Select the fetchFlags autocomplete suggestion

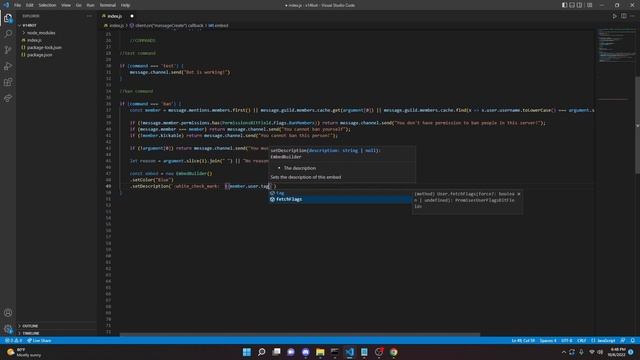(340, 199)
